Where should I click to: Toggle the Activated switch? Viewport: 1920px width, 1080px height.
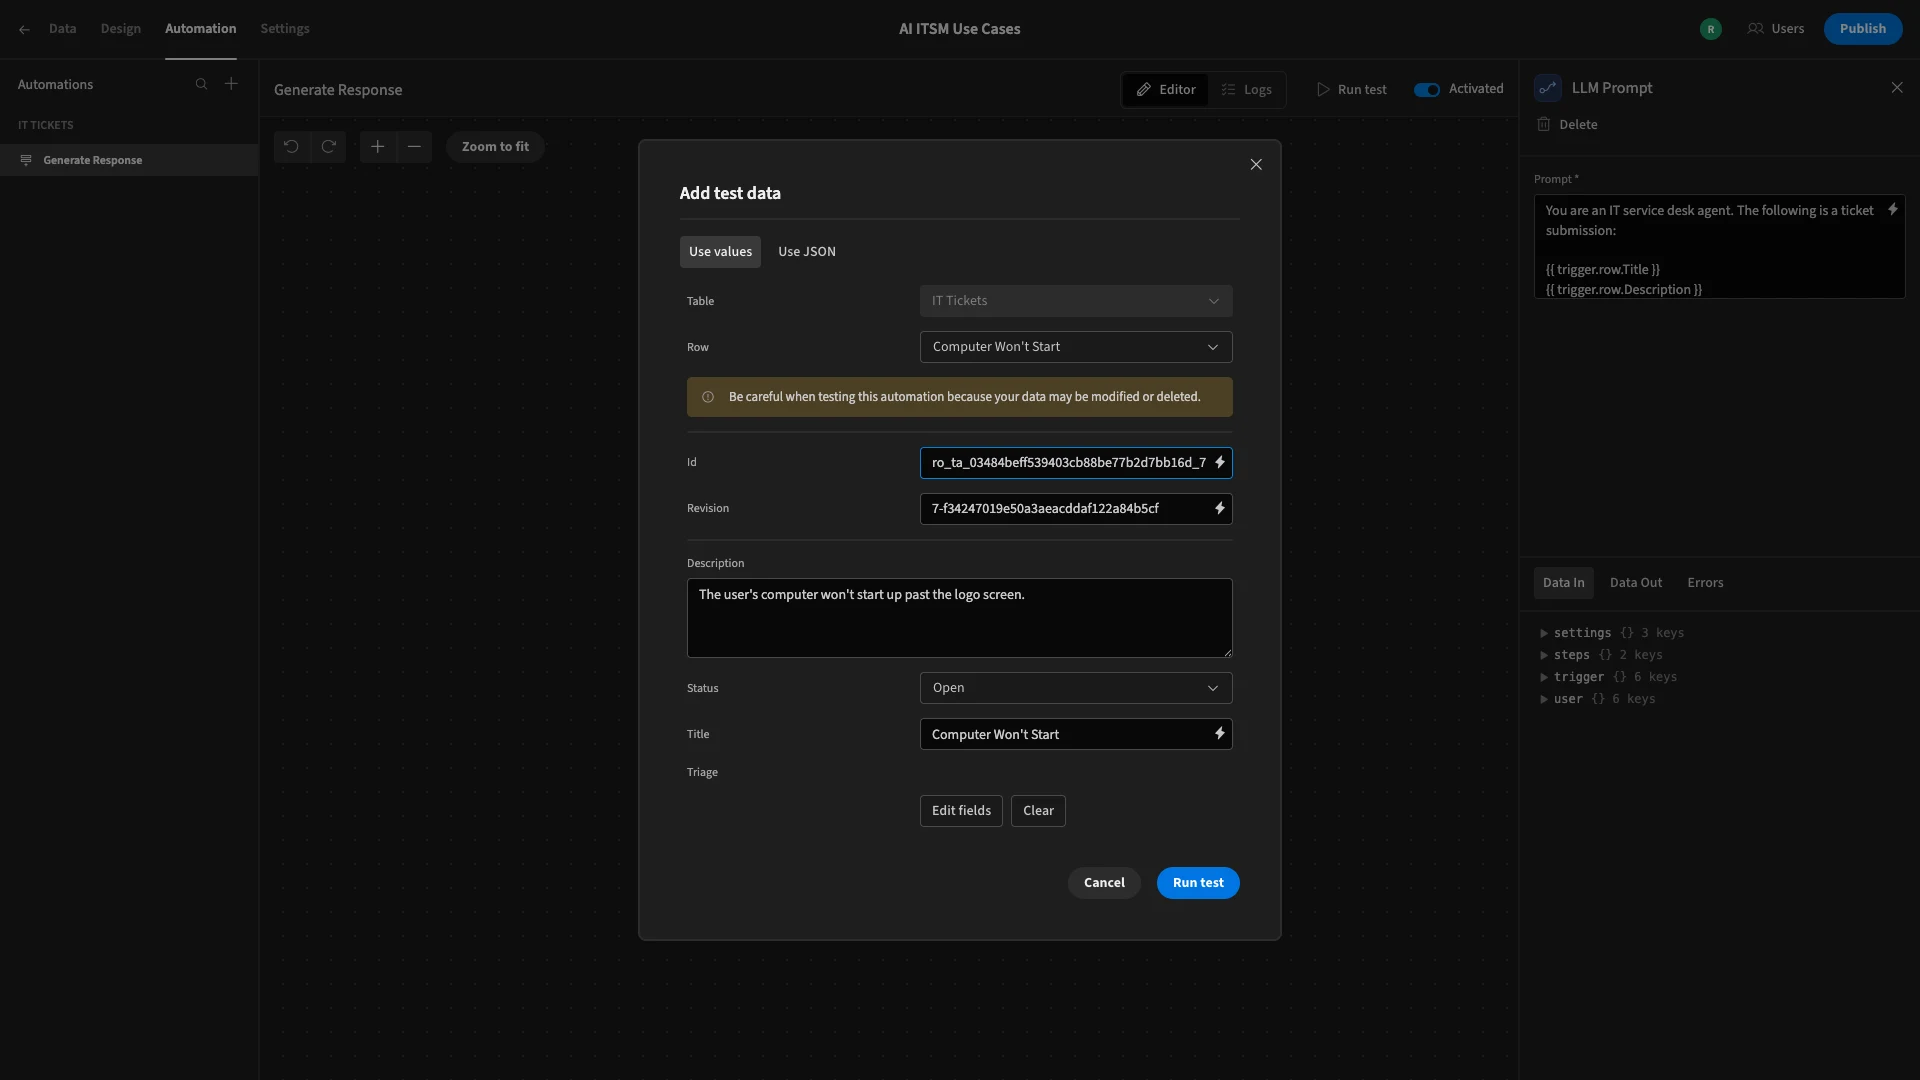tap(1427, 90)
